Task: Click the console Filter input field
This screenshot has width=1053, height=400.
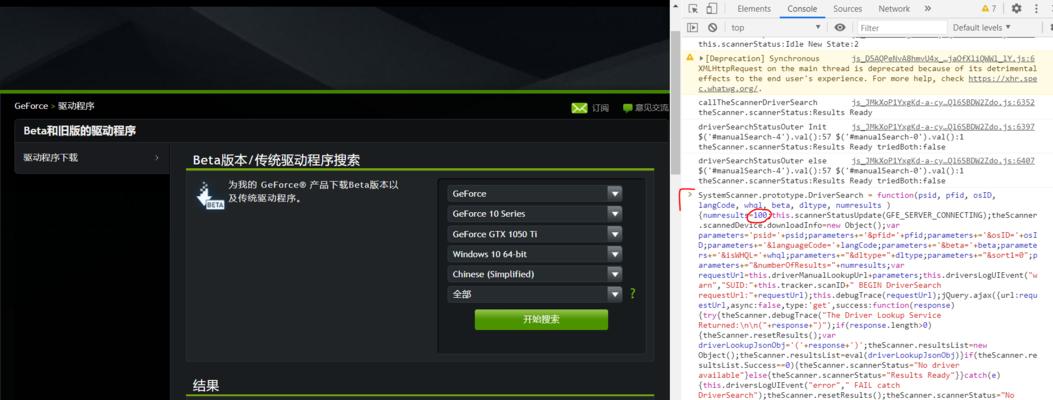Action: tap(901, 28)
